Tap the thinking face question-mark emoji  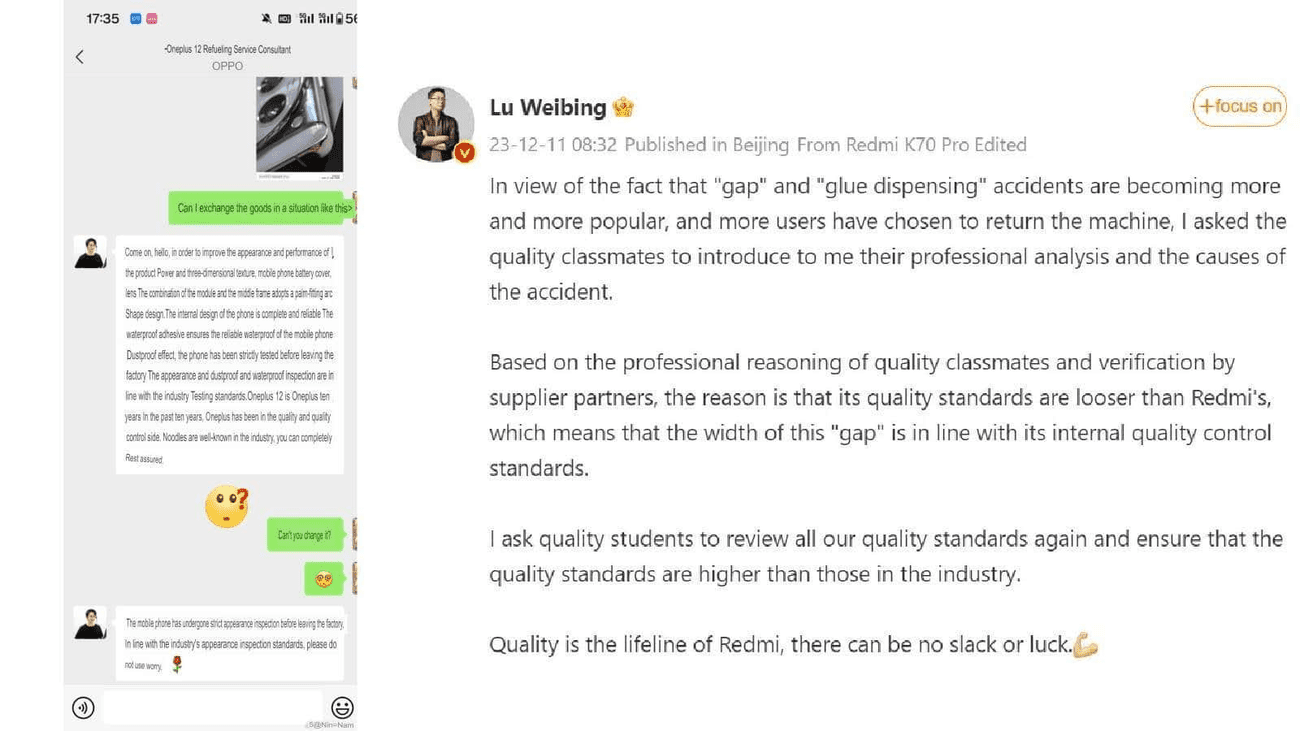pos(227,507)
